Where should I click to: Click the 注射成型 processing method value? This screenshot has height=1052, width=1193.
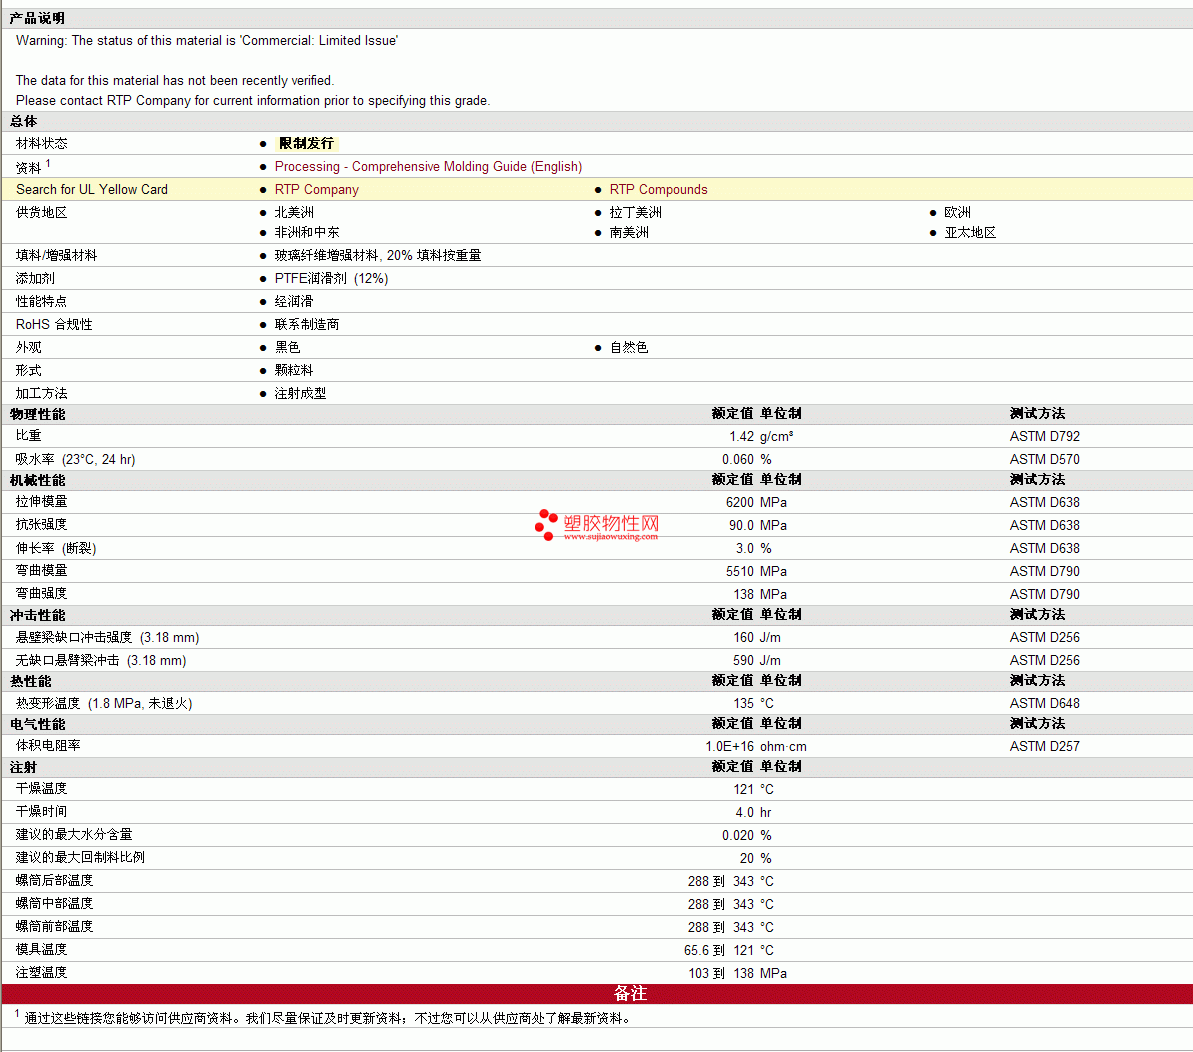[301, 393]
